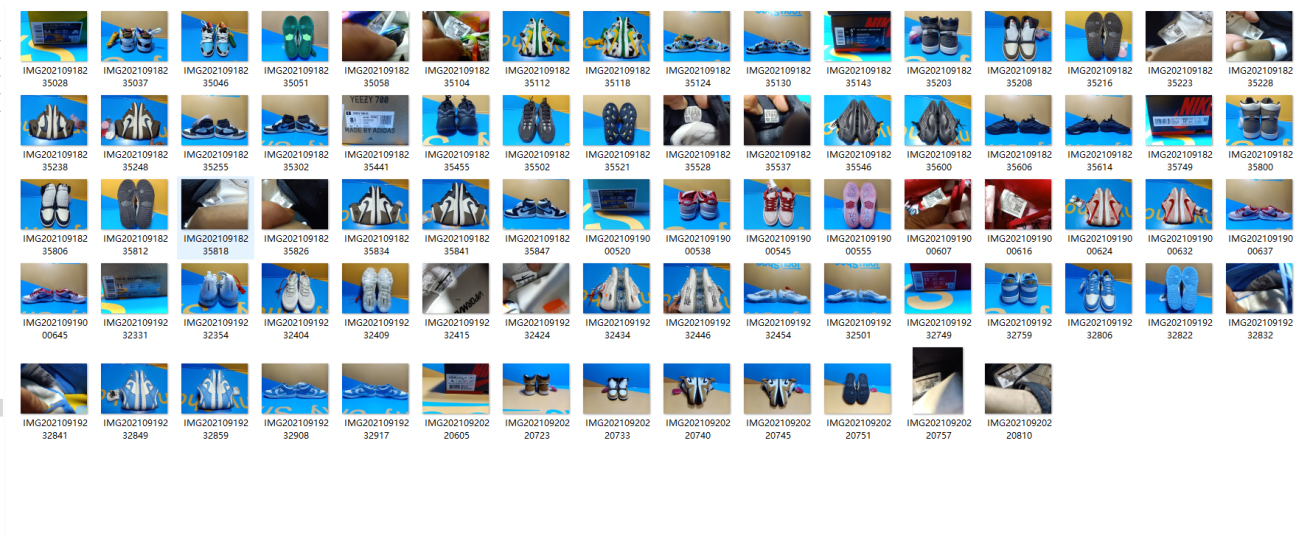Choose thumbnail IMG20210919232832
1296x536 pixels.
click(1260, 289)
